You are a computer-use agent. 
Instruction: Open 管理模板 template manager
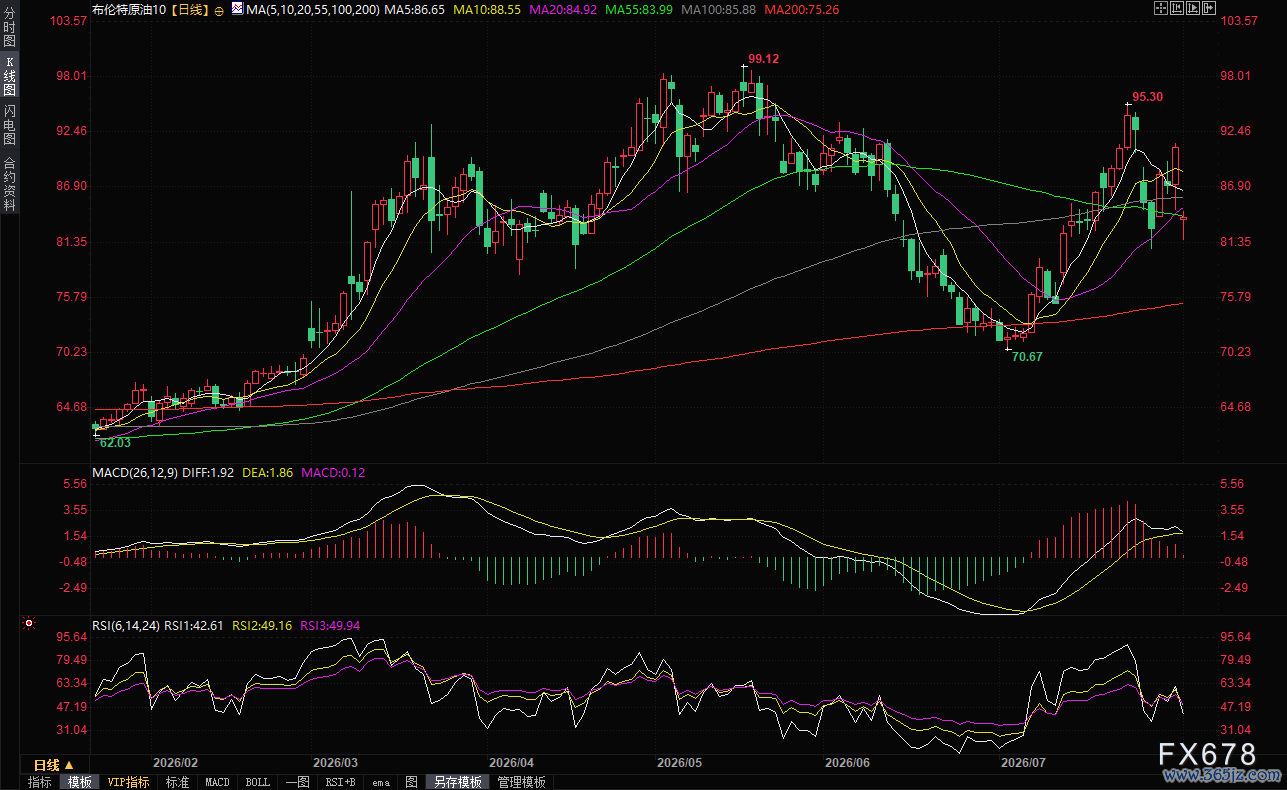522,782
